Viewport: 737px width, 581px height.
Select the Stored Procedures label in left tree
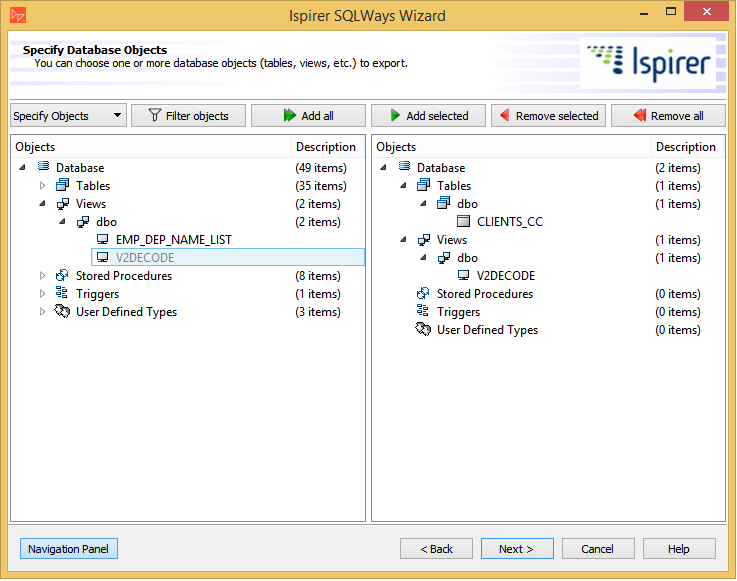124,276
